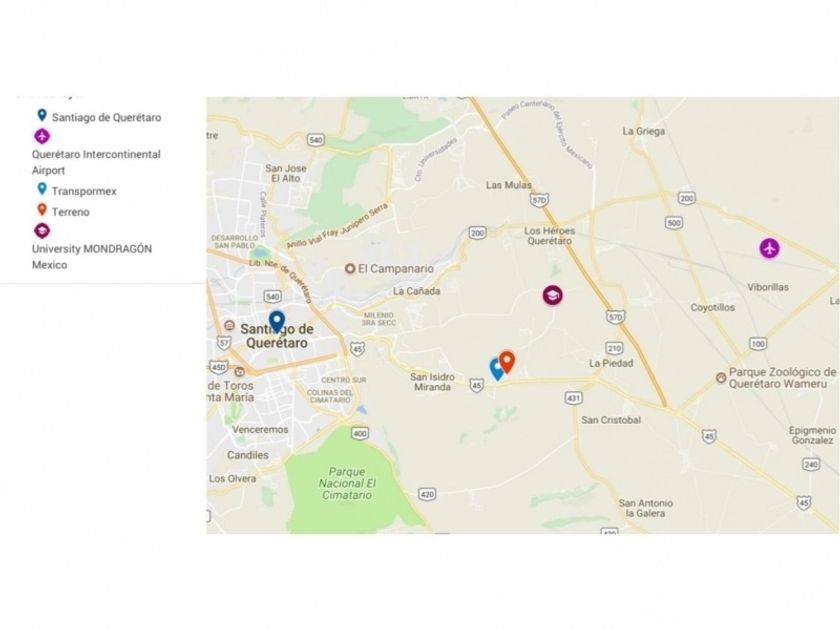Click the MILENIO 3RA SECC label

pos(379,319)
